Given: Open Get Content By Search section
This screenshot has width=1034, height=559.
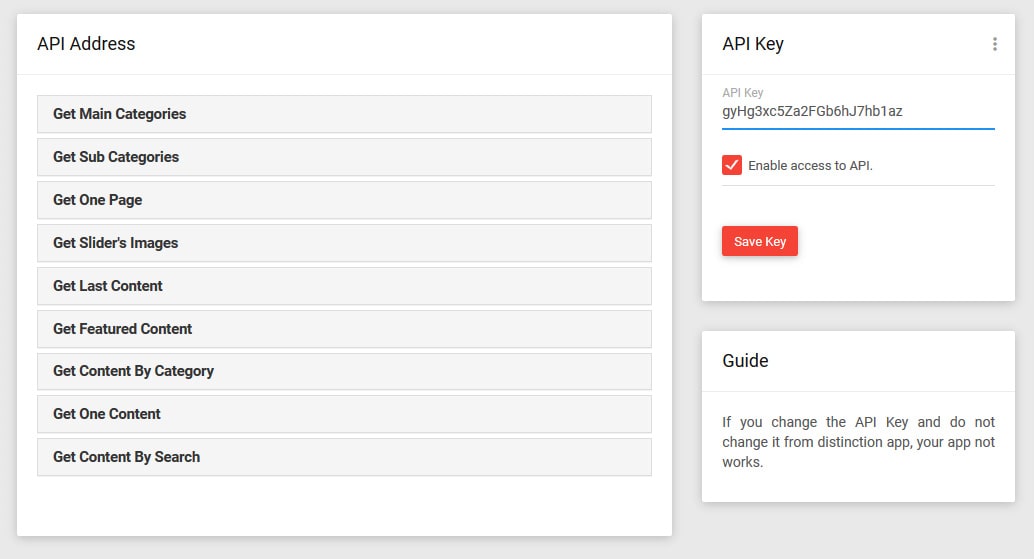Looking at the screenshot, I should pyautogui.click(x=344, y=457).
